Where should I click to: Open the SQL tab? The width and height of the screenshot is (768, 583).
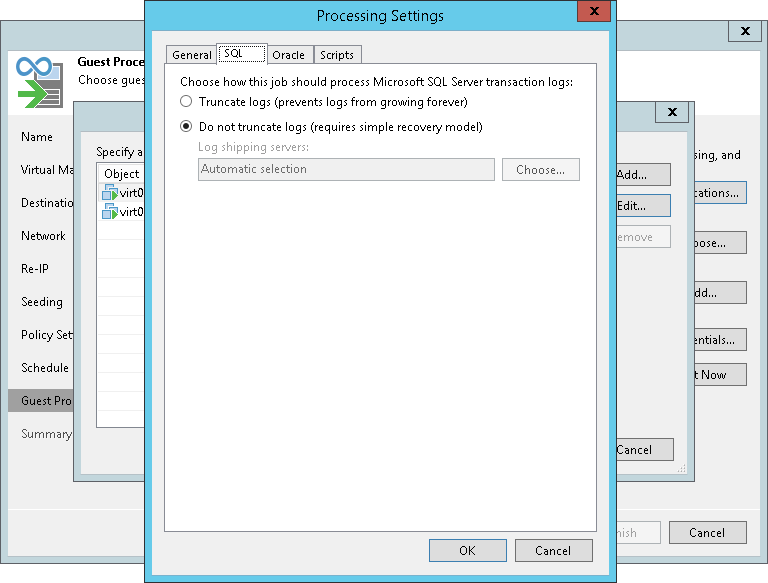(242, 53)
